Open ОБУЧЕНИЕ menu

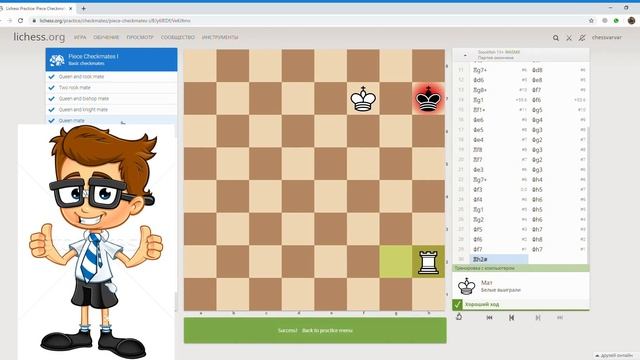106,37
